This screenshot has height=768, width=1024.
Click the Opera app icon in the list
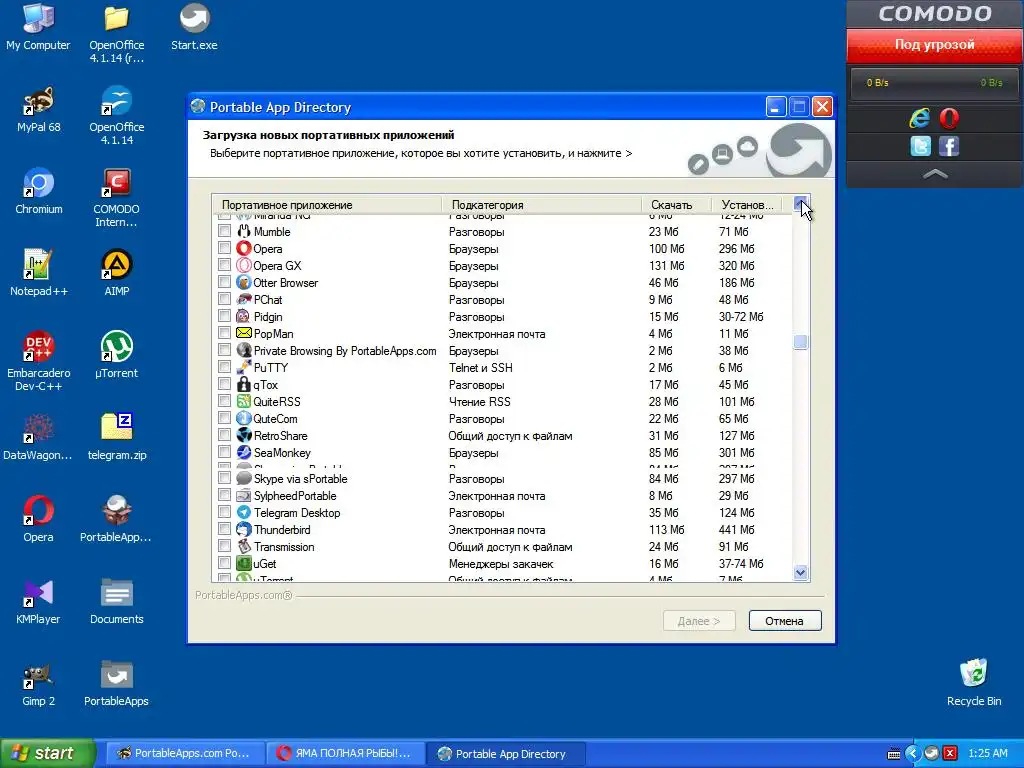[x=244, y=248]
